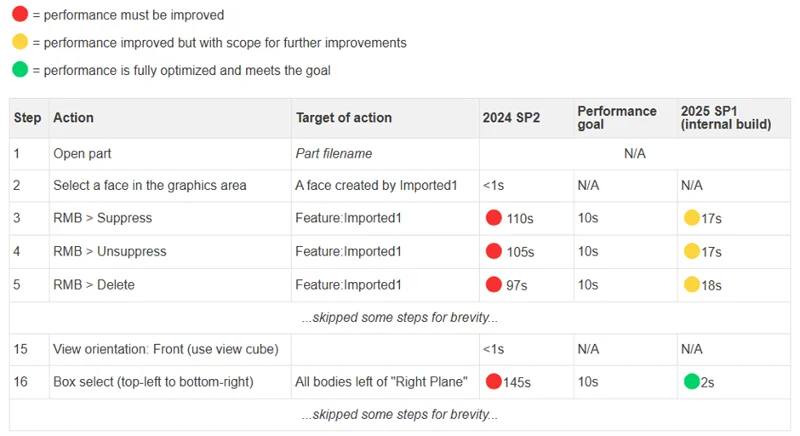Screen dimensions: 800x436
Task: Click the "Performance goal" column header
Action: coord(617,118)
